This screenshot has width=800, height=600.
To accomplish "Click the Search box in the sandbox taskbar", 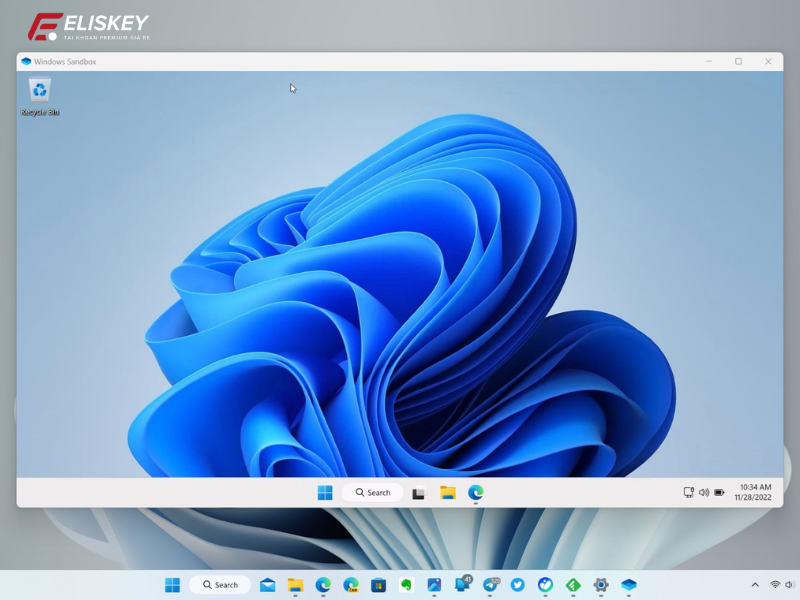I will (372, 492).
